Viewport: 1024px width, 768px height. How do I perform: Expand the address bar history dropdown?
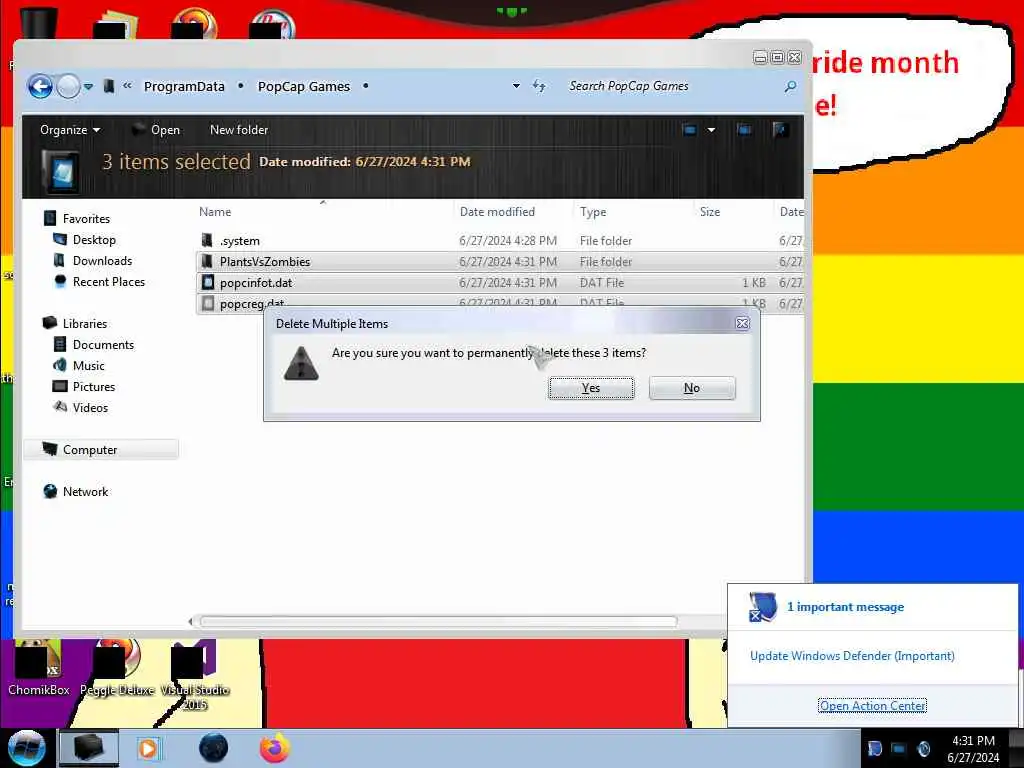(516, 86)
